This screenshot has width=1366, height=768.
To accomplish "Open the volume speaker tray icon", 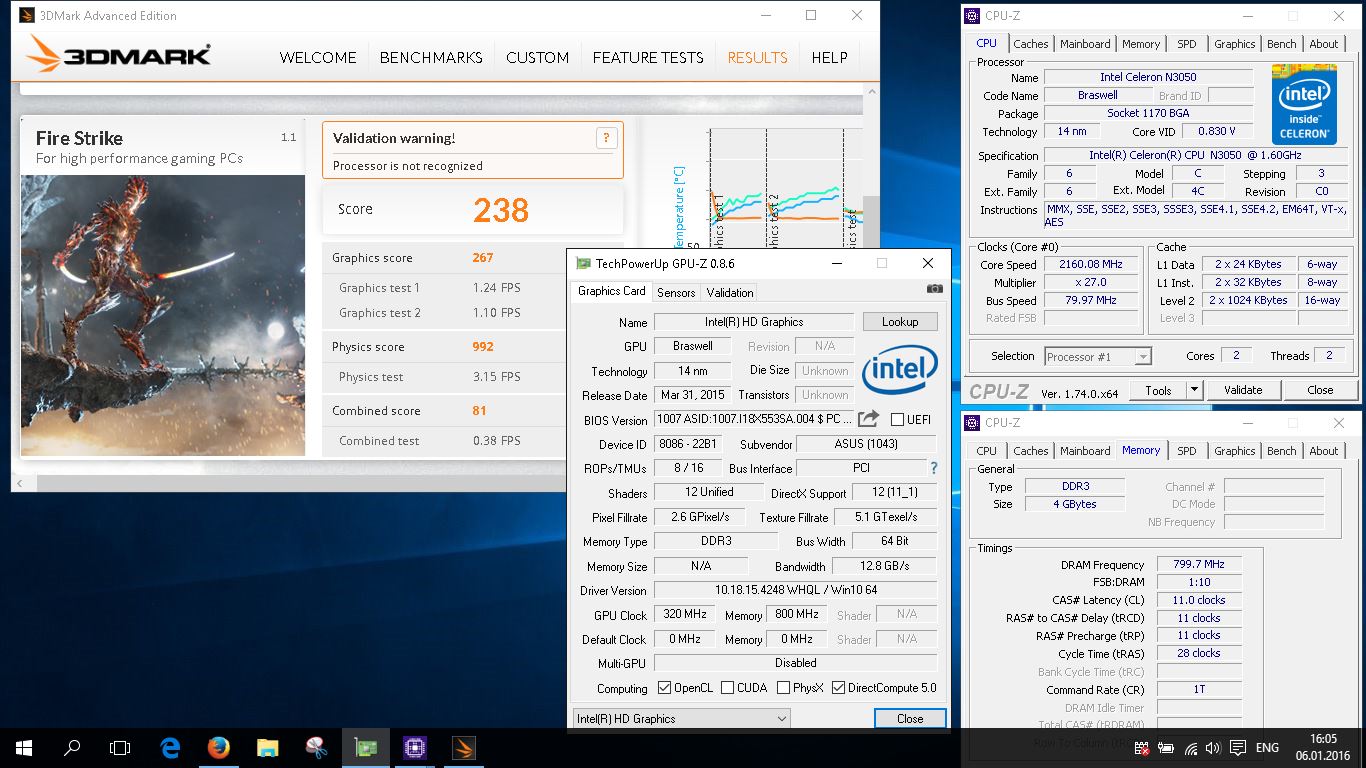I will pos(1212,748).
